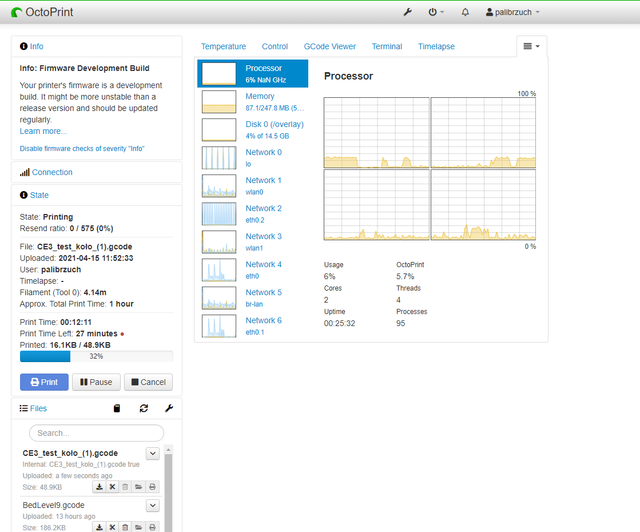Screen dimensions: 640x532
Task: Click print icon for BedLevel9.gcode
Action: point(152,527)
